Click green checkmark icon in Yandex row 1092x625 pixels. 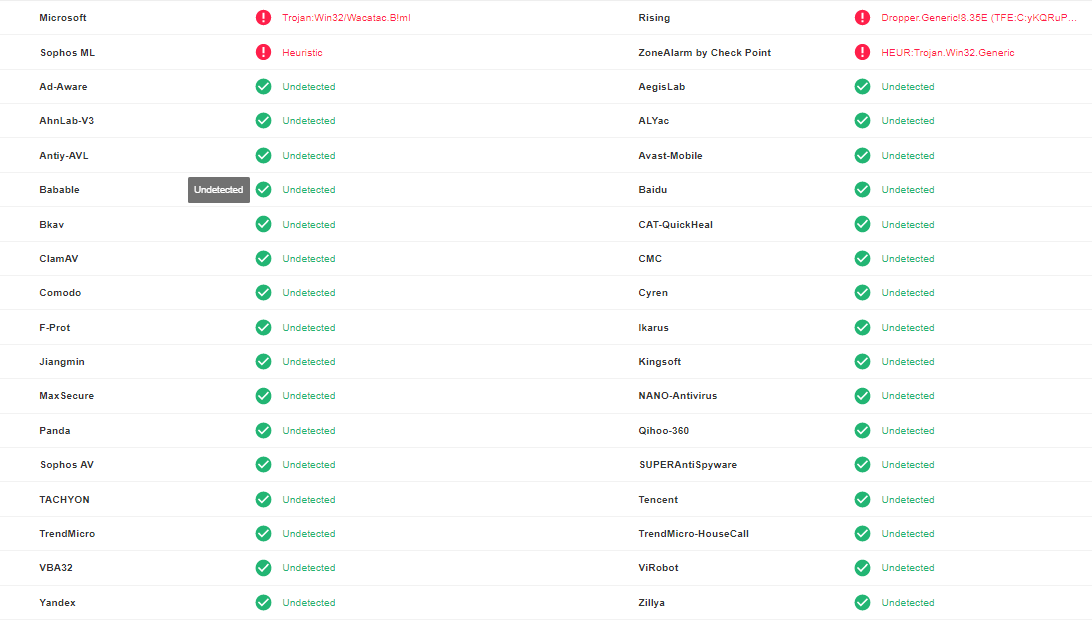click(x=263, y=603)
